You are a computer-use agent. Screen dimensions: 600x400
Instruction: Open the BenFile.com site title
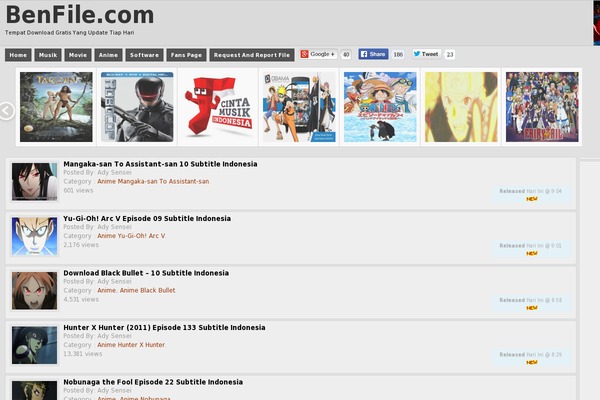(80, 15)
